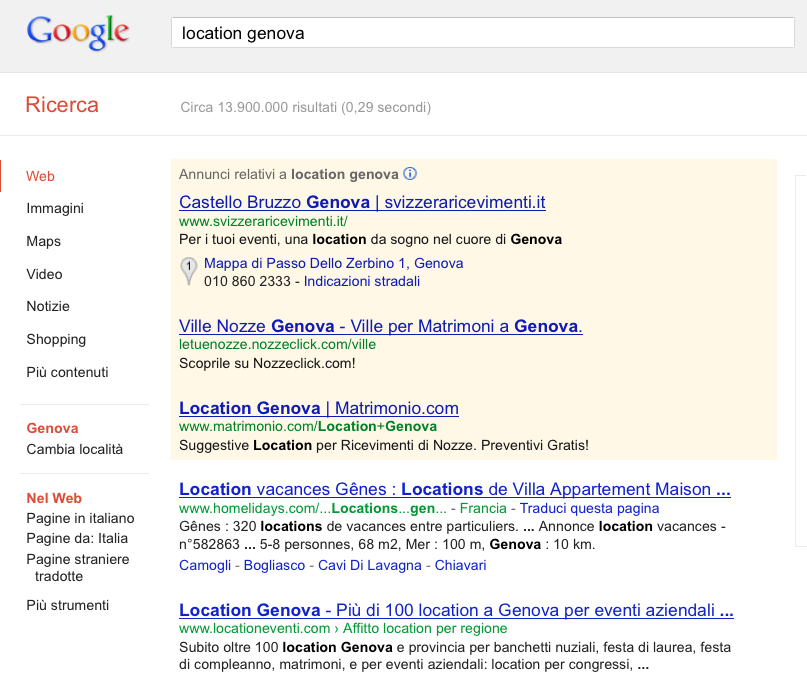Viewport: 807px width, 687px height.
Task: Open Location Genova Matrimonio.com ad
Action: [319, 408]
